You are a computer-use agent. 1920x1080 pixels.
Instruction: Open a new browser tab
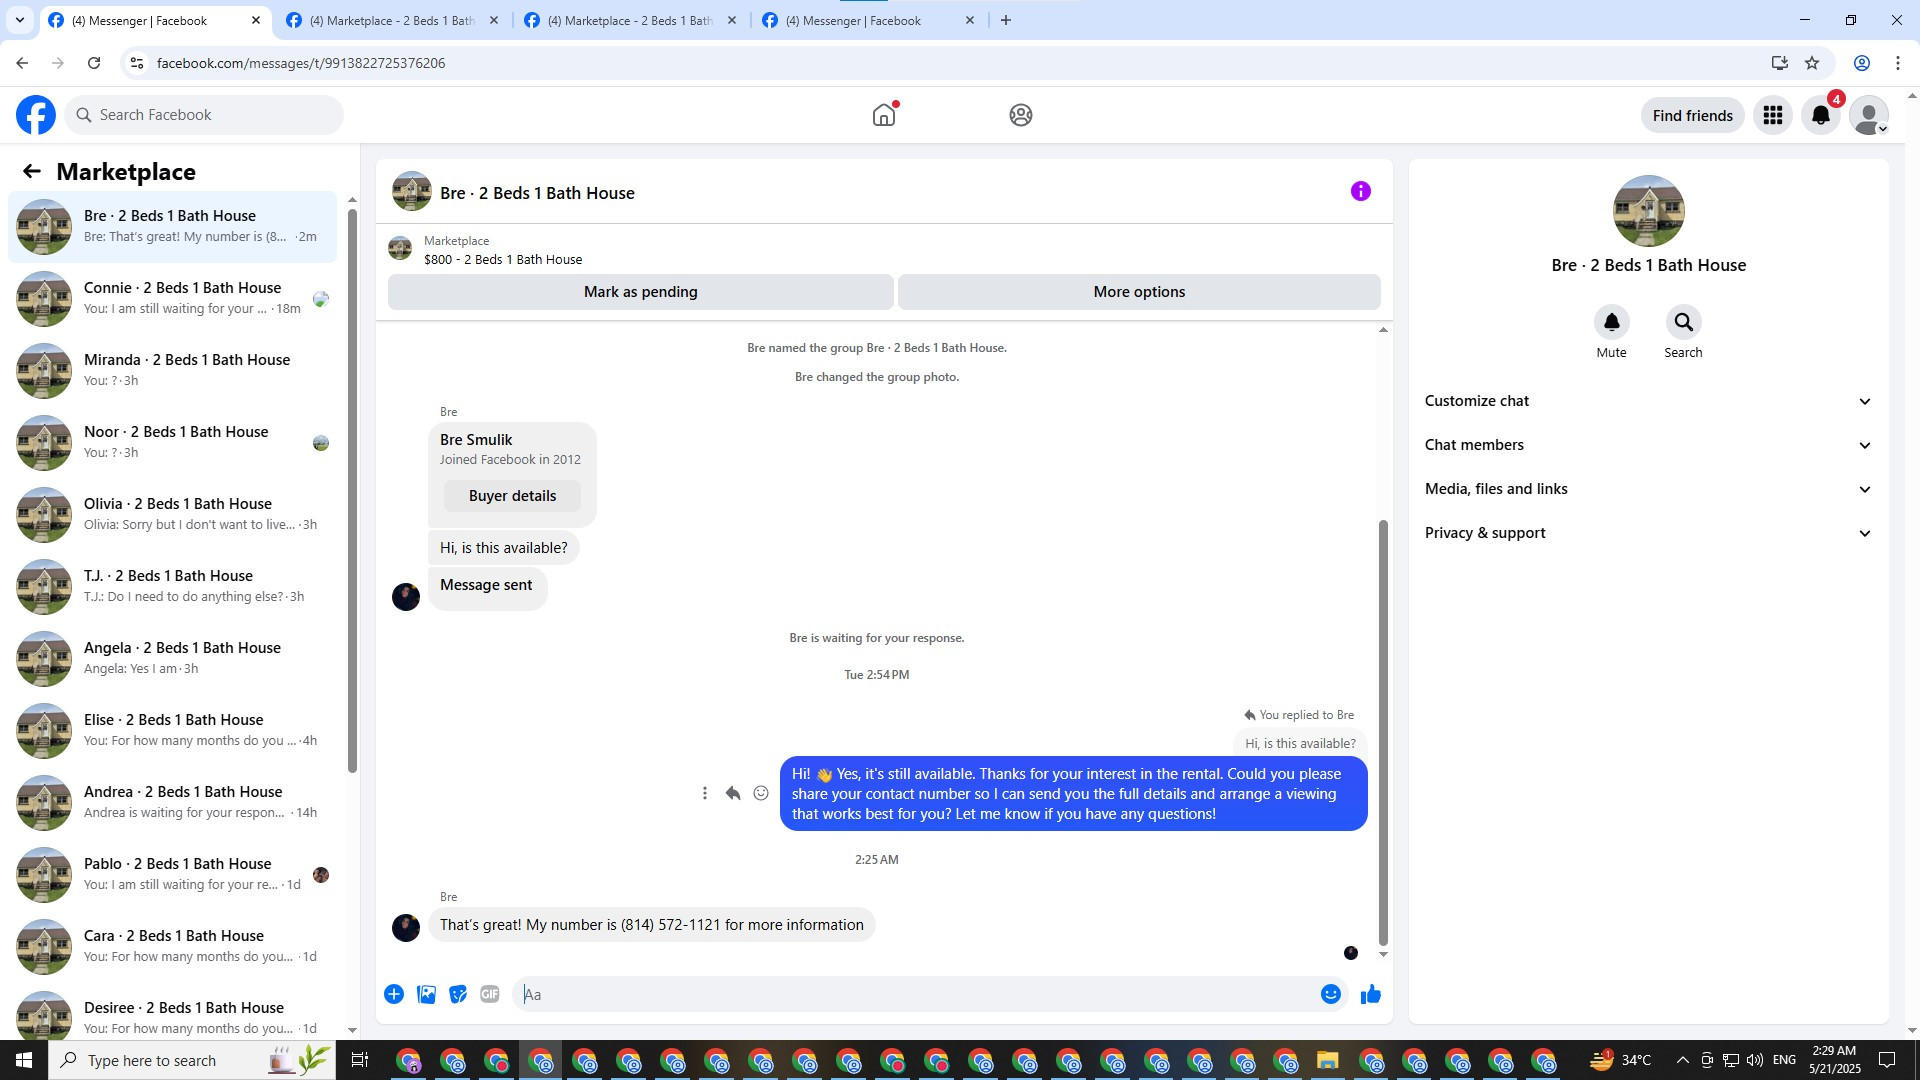1006,20
